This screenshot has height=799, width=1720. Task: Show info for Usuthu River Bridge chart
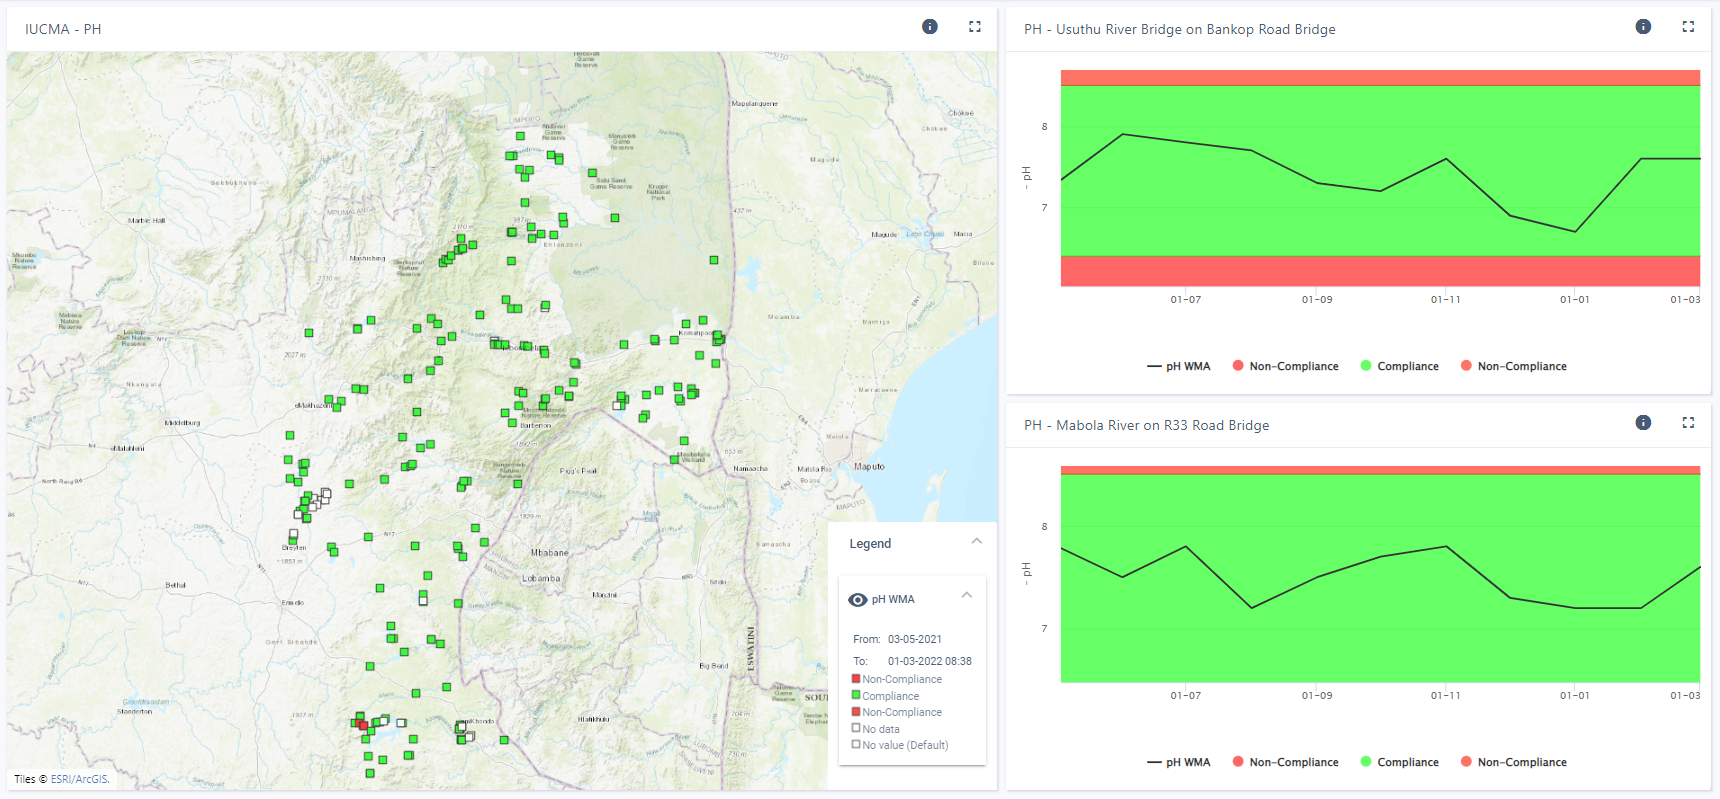(x=1643, y=27)
